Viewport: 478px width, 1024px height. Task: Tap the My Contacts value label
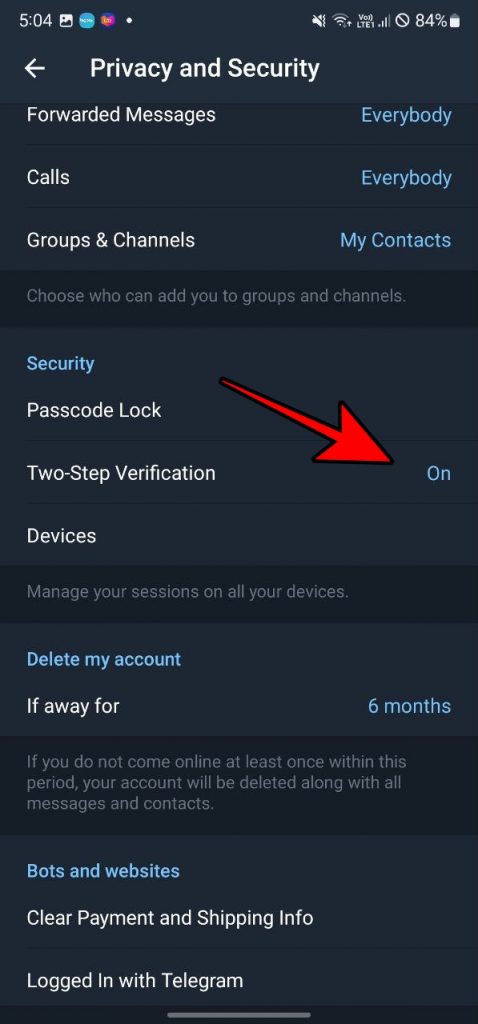395,240
